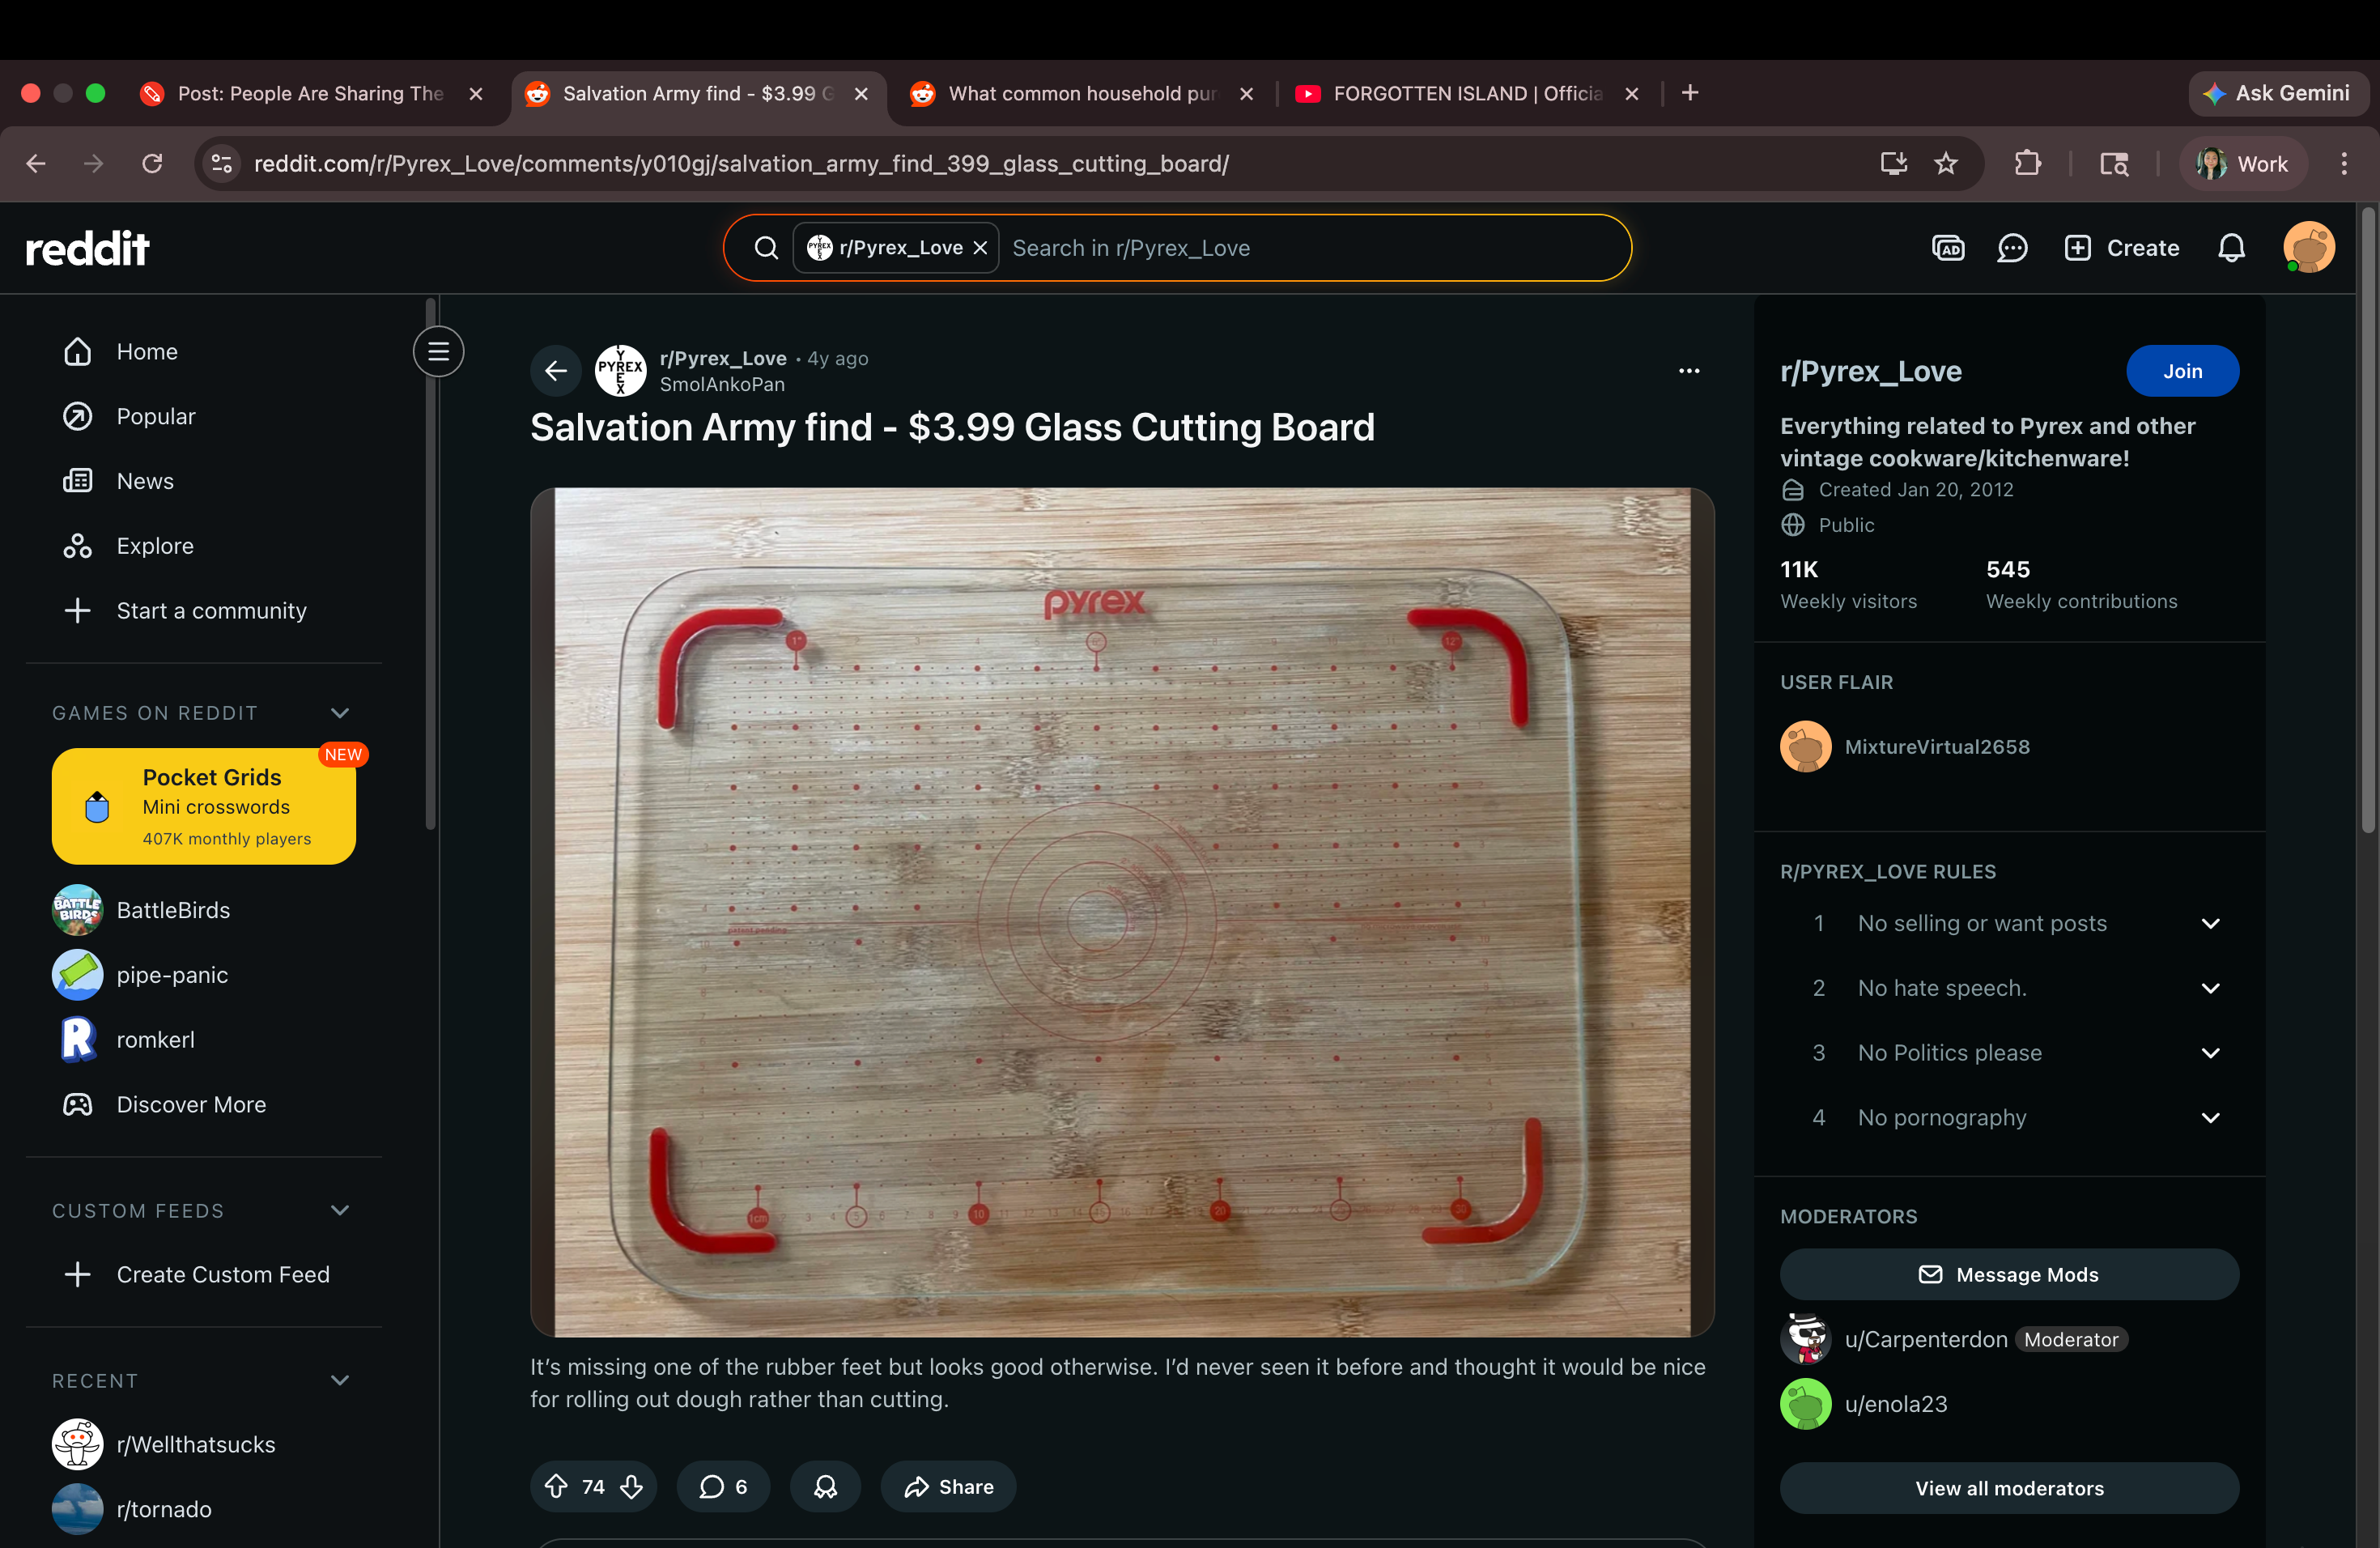Switch to the People Are Sharing tab

[311, 94]
